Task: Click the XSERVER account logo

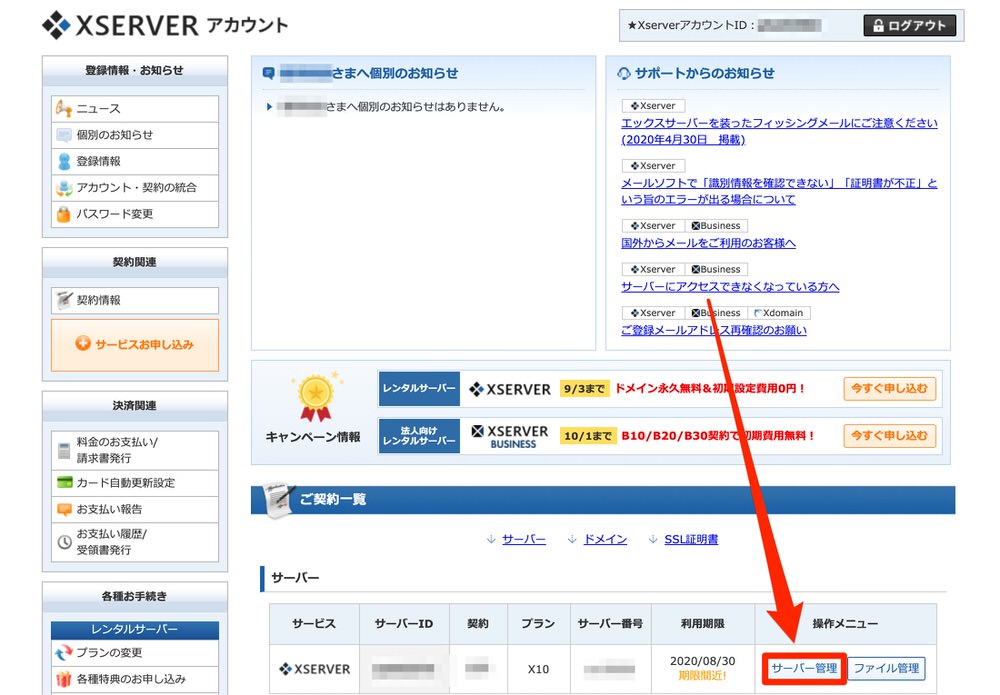Action: [165, 26]
